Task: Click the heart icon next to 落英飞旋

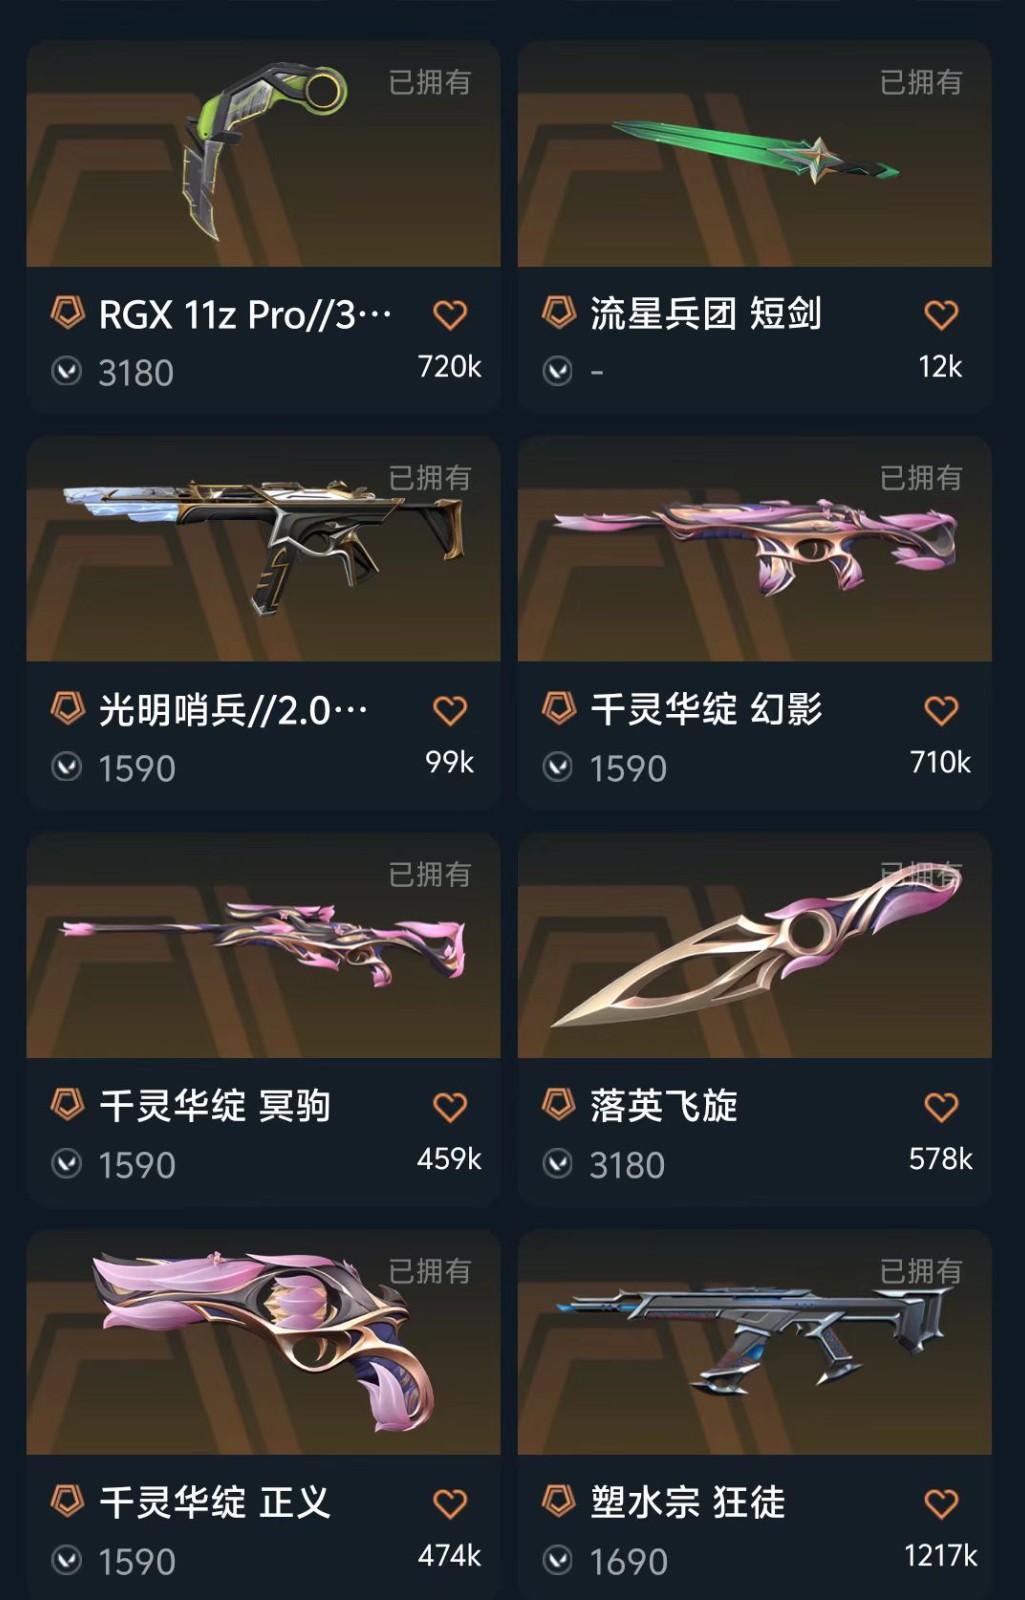Action: pos(941,1107)
